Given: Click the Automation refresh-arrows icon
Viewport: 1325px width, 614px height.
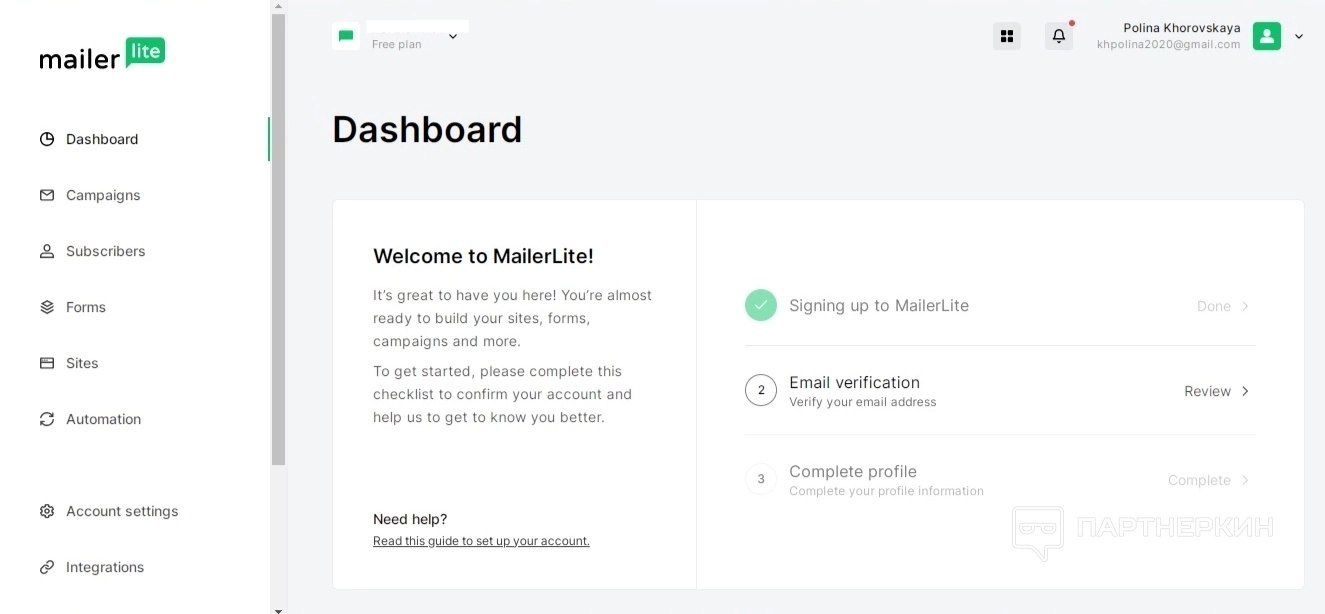Looking at the screenshot, I should (x=47, y=419).
